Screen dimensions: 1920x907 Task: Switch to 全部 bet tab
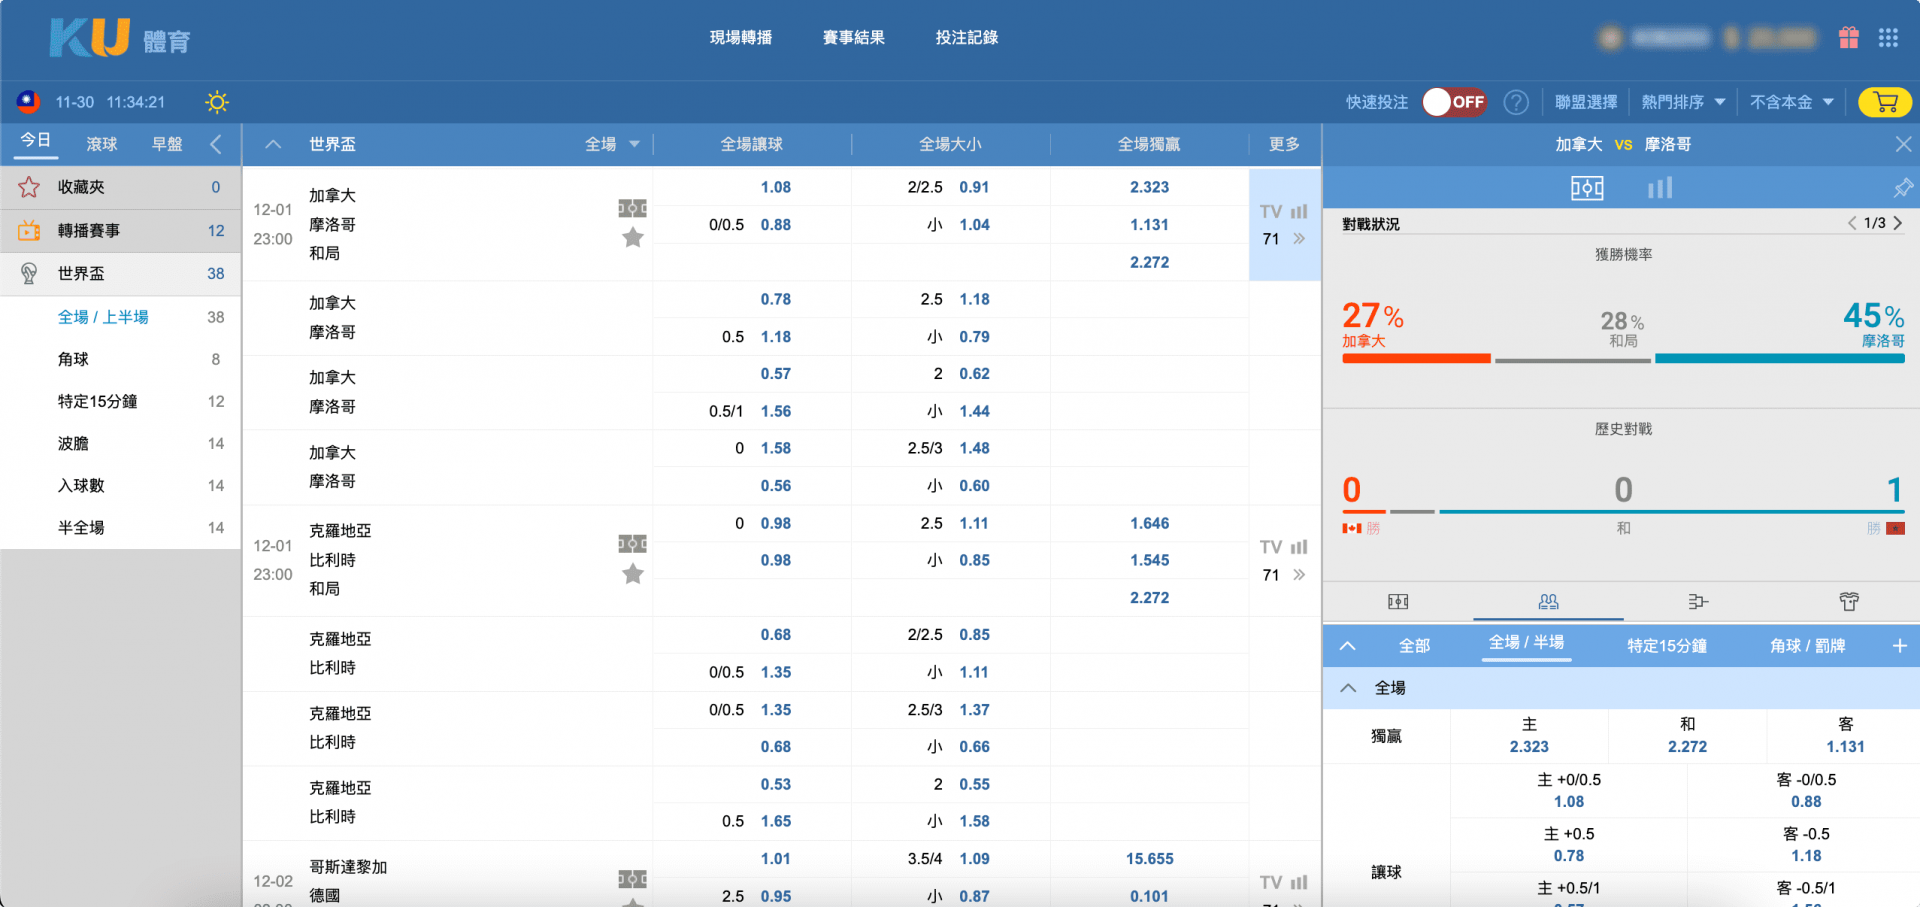[1414, 646]
